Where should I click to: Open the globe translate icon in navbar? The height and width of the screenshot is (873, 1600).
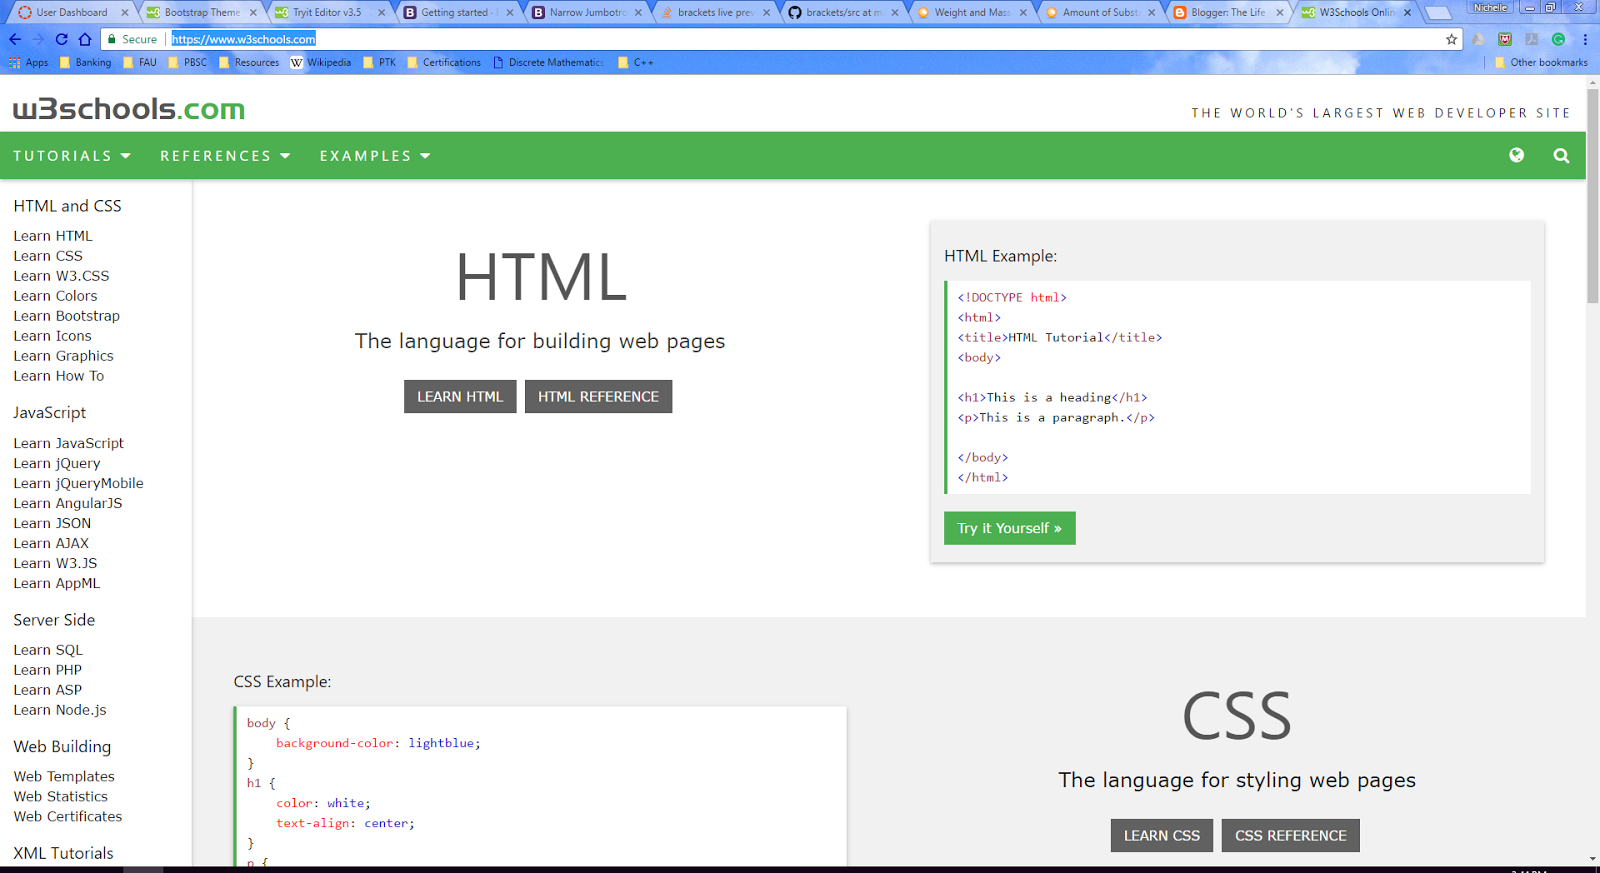(1517, 155)
